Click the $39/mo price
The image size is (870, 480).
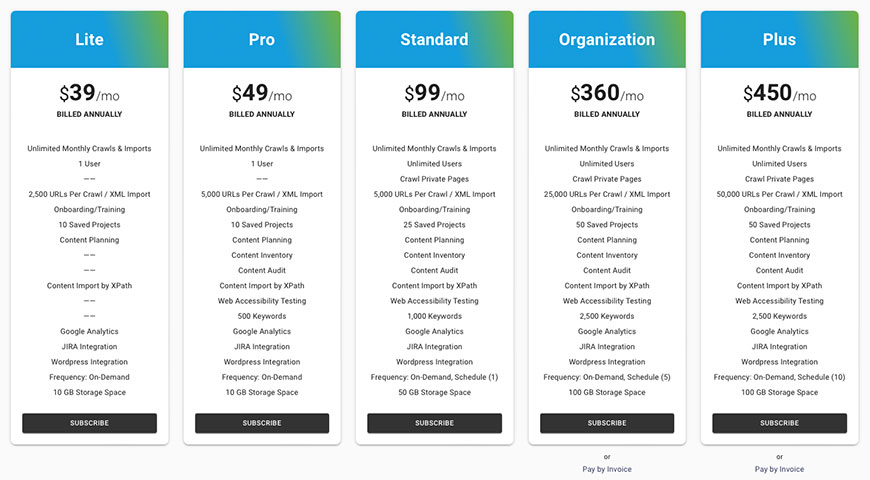tap(89, 94)
